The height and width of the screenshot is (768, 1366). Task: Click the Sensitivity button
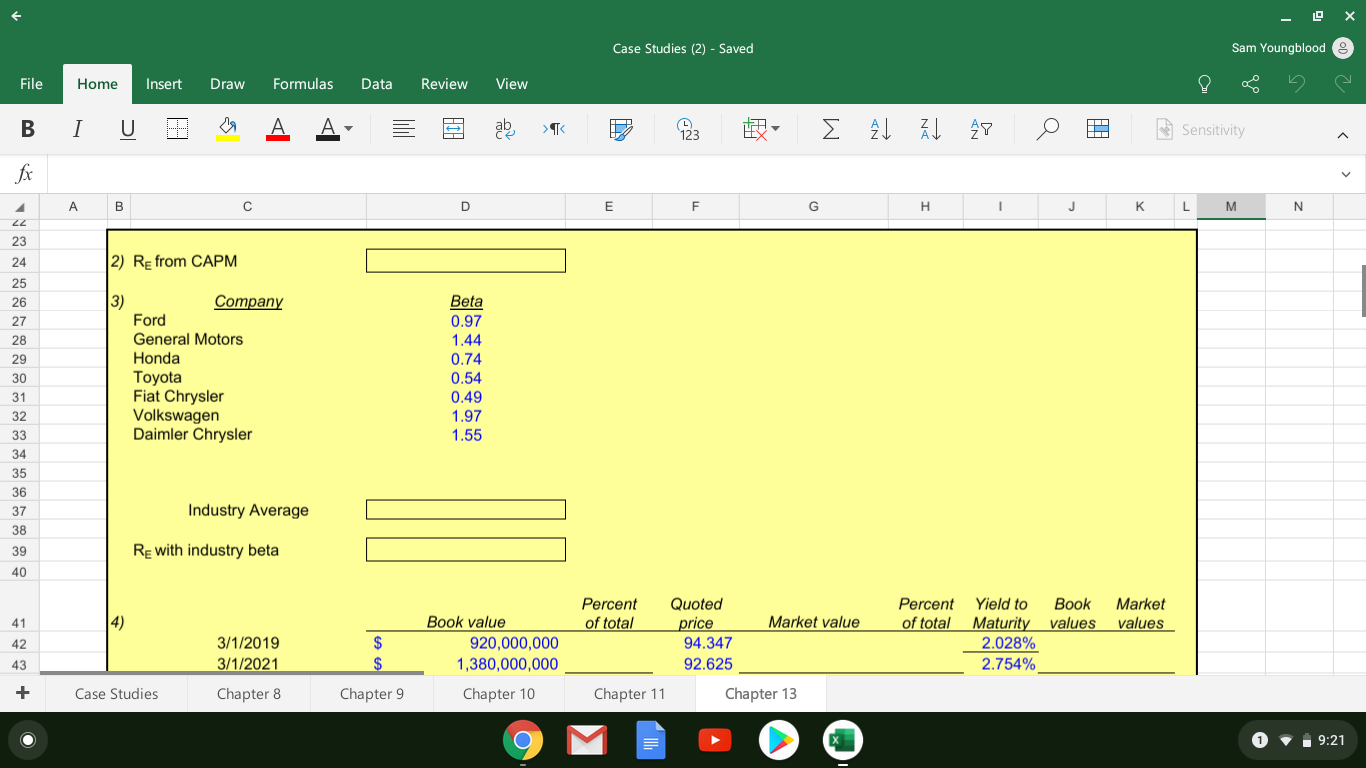click(1200, 130)
